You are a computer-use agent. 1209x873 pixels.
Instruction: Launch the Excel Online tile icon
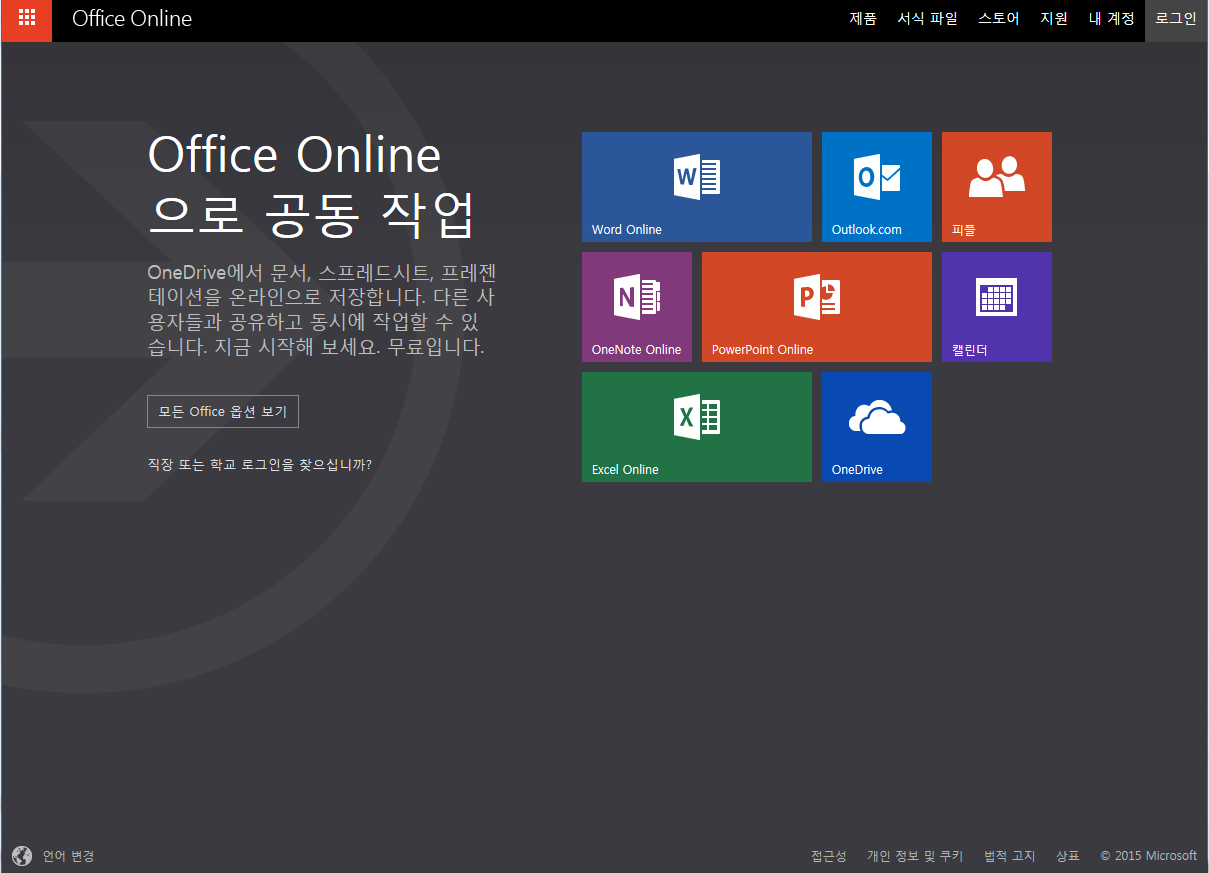697,417
